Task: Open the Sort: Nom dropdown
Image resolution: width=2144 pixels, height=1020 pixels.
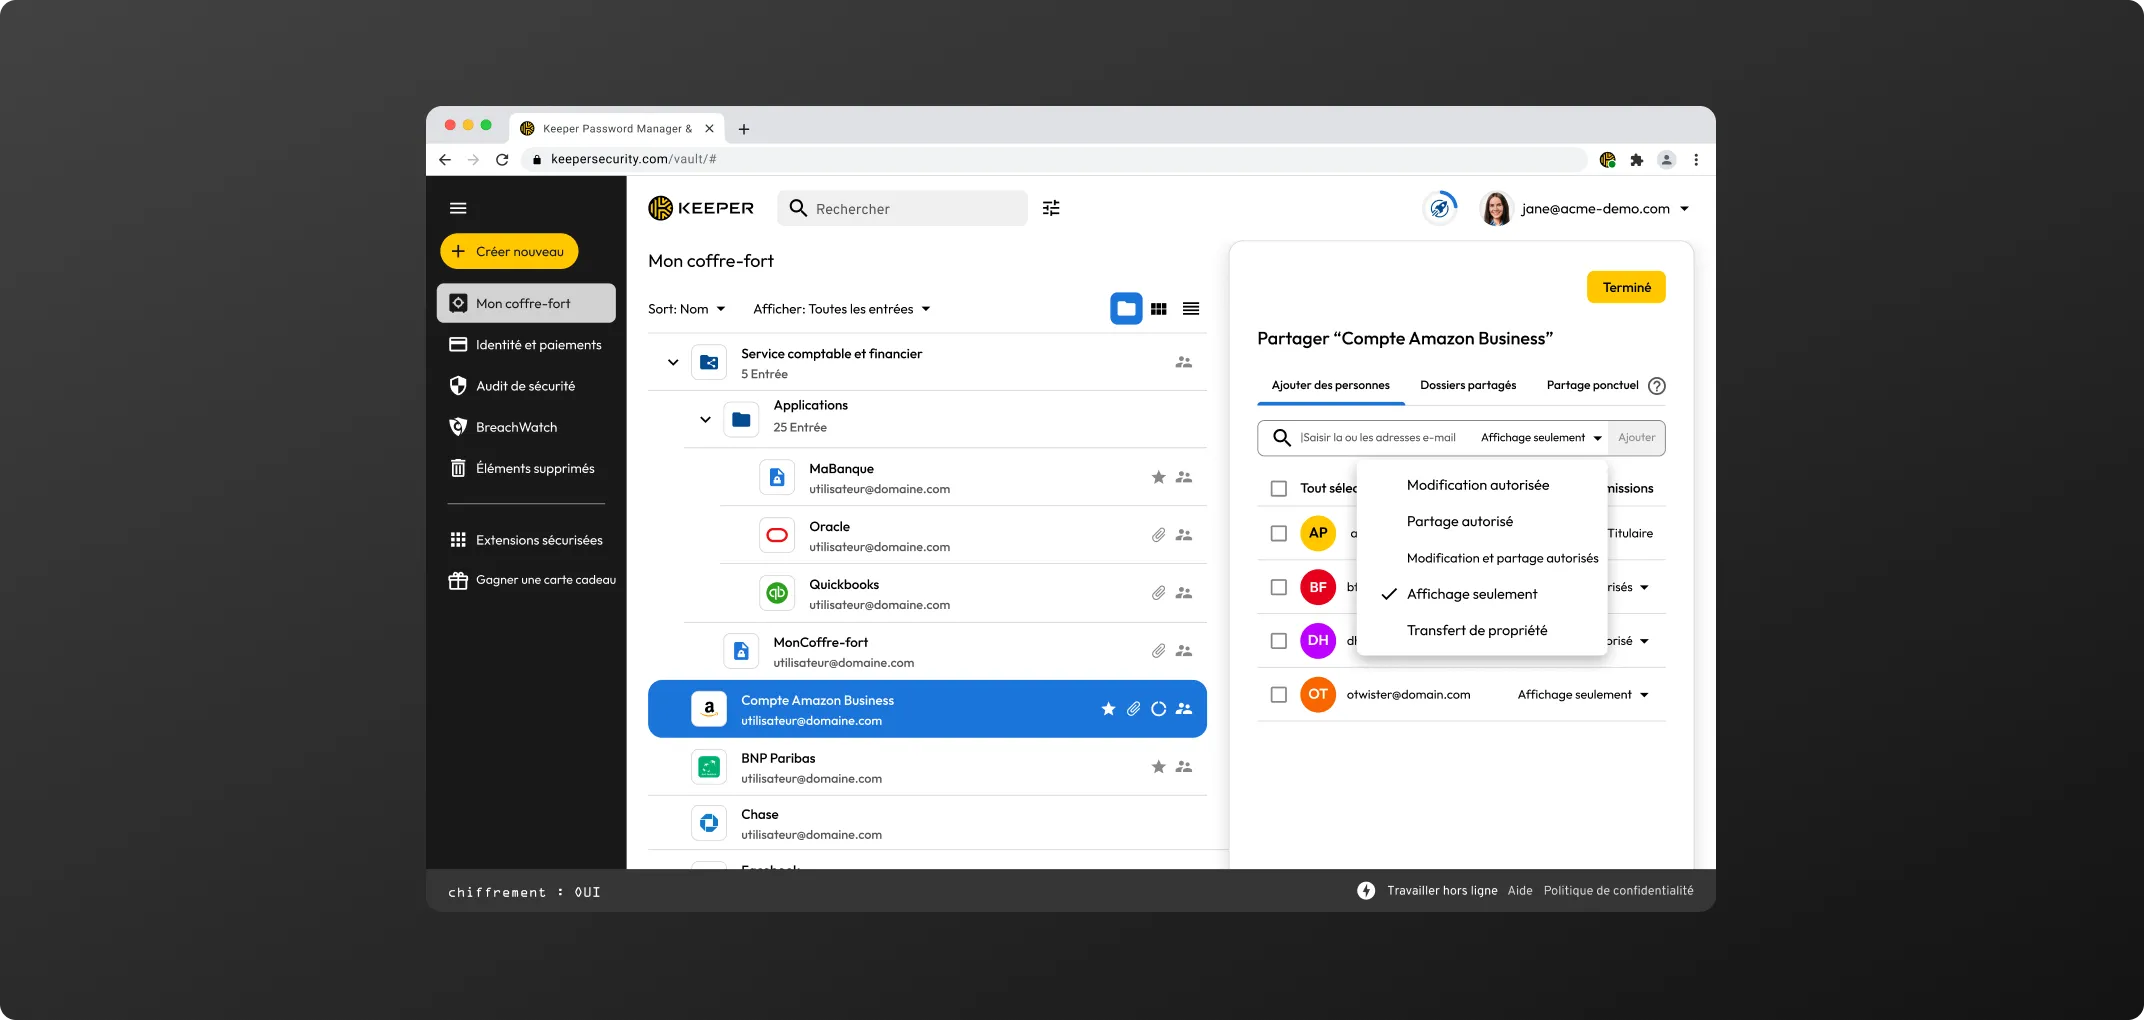Action: tap(687, 309)
